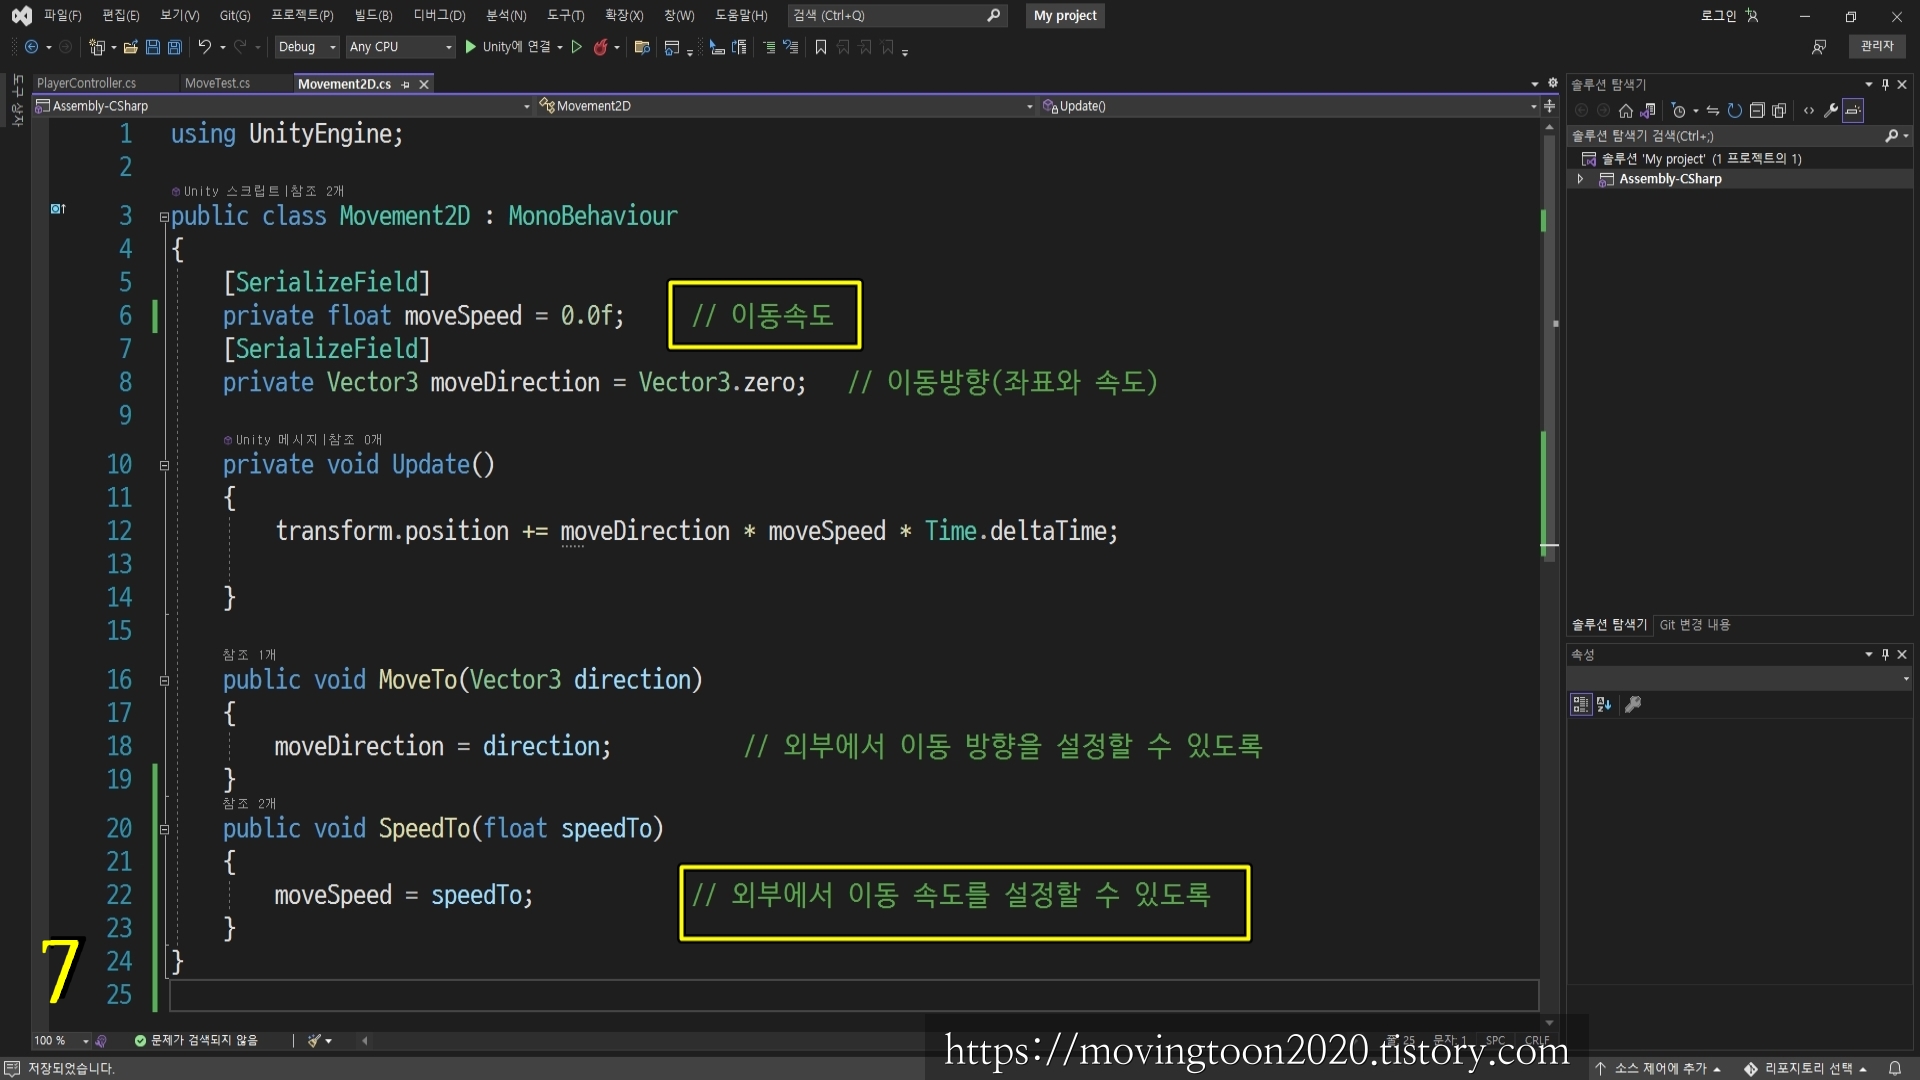The height and width of the screenshot is (1080, 1920).
Task: Click 소스 제어에 추가 in status bar
Action: click(1657, 1069)
